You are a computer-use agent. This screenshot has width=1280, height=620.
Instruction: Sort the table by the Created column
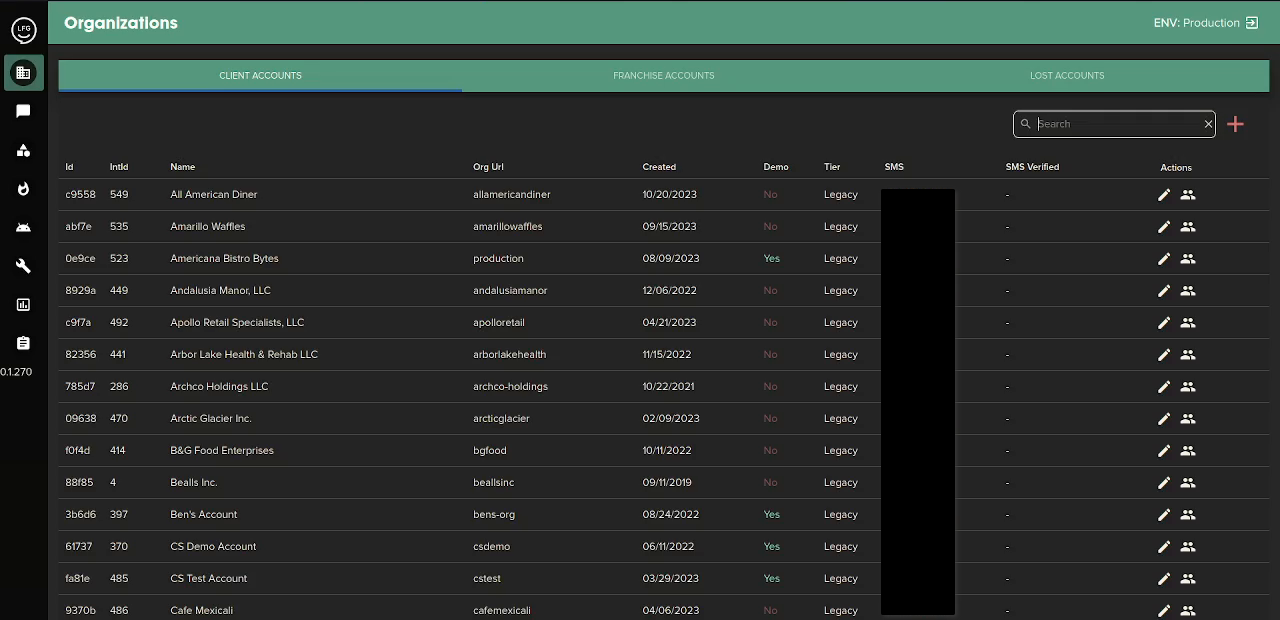tap(659, 167)
